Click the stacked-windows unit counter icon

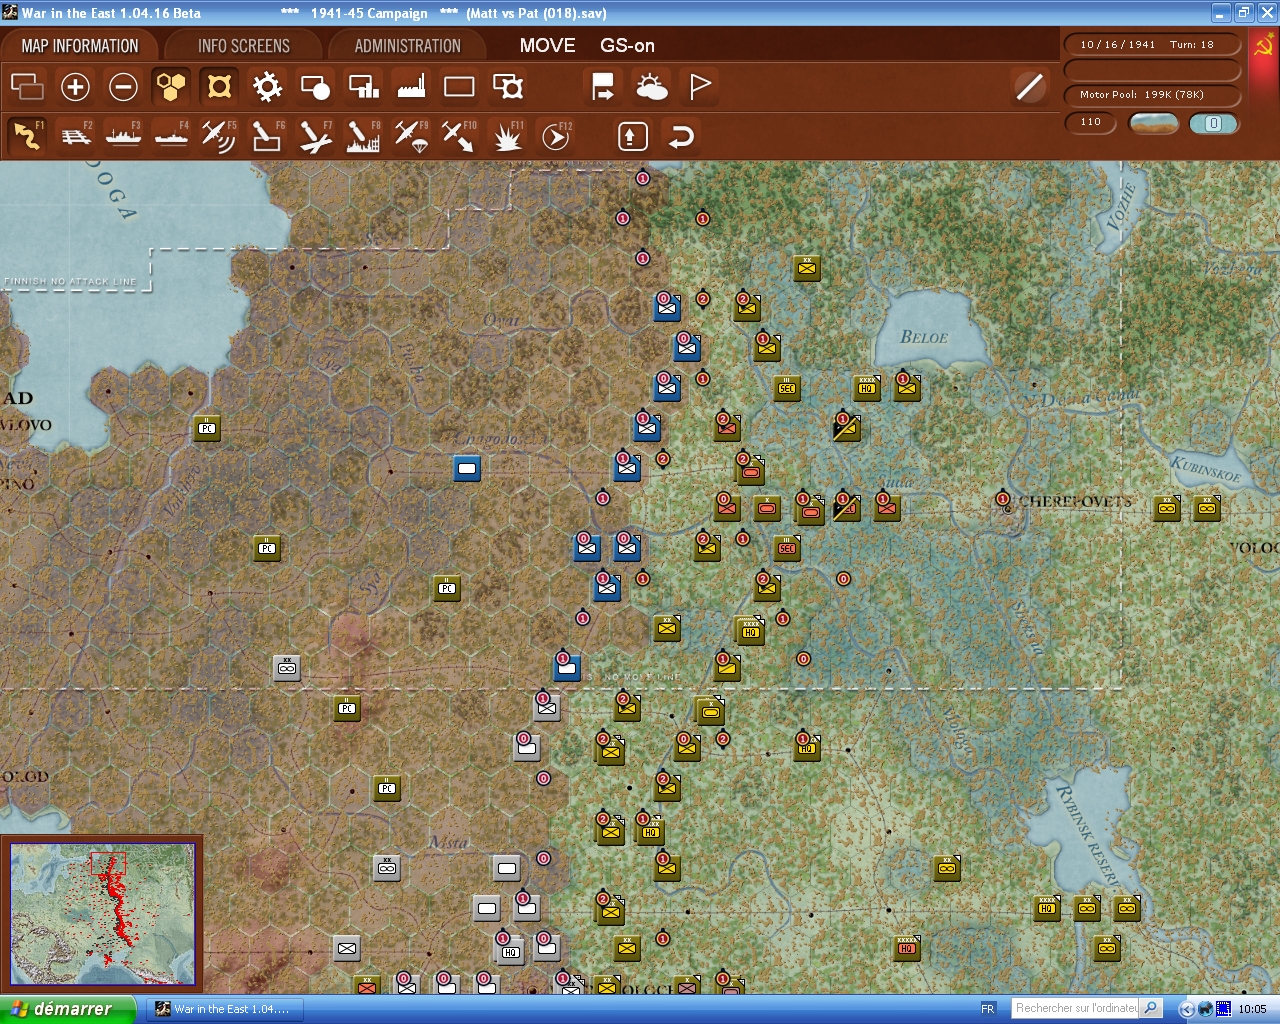click(27, 87)
